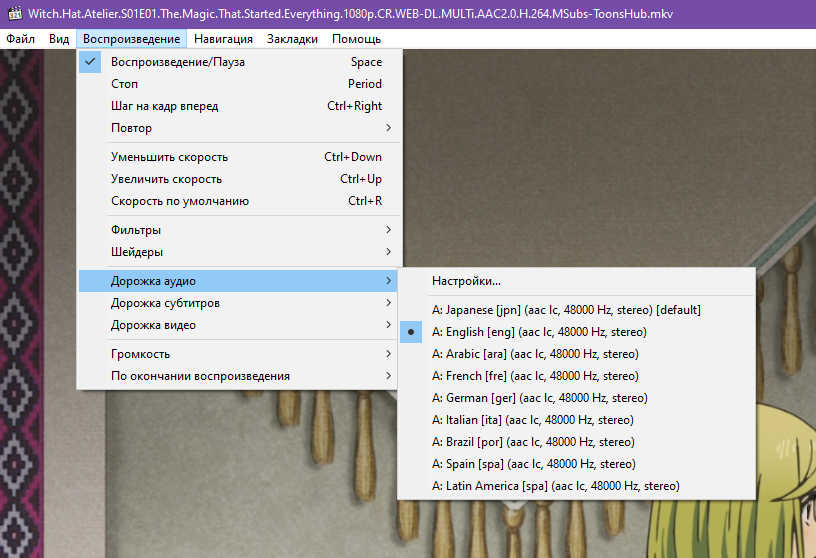
Task: Click the MPC-HC app icon in title bar
Action: 15,14
